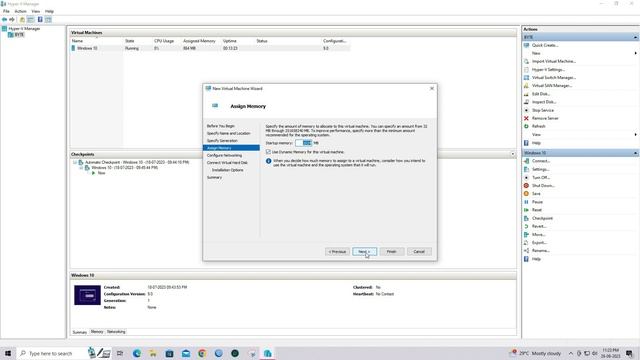Open the Action menu
Image resolution: width=640 pixels, height=360 pixels.
coord(20,11)
